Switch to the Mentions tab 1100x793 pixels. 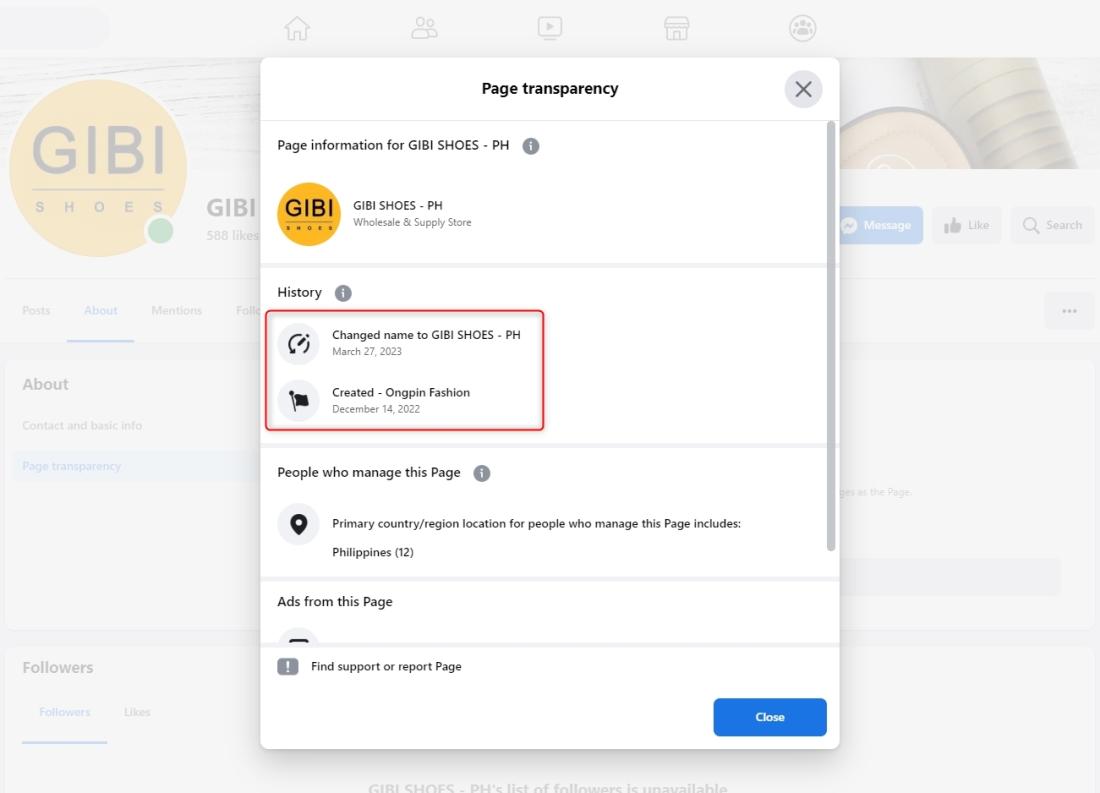176,310
